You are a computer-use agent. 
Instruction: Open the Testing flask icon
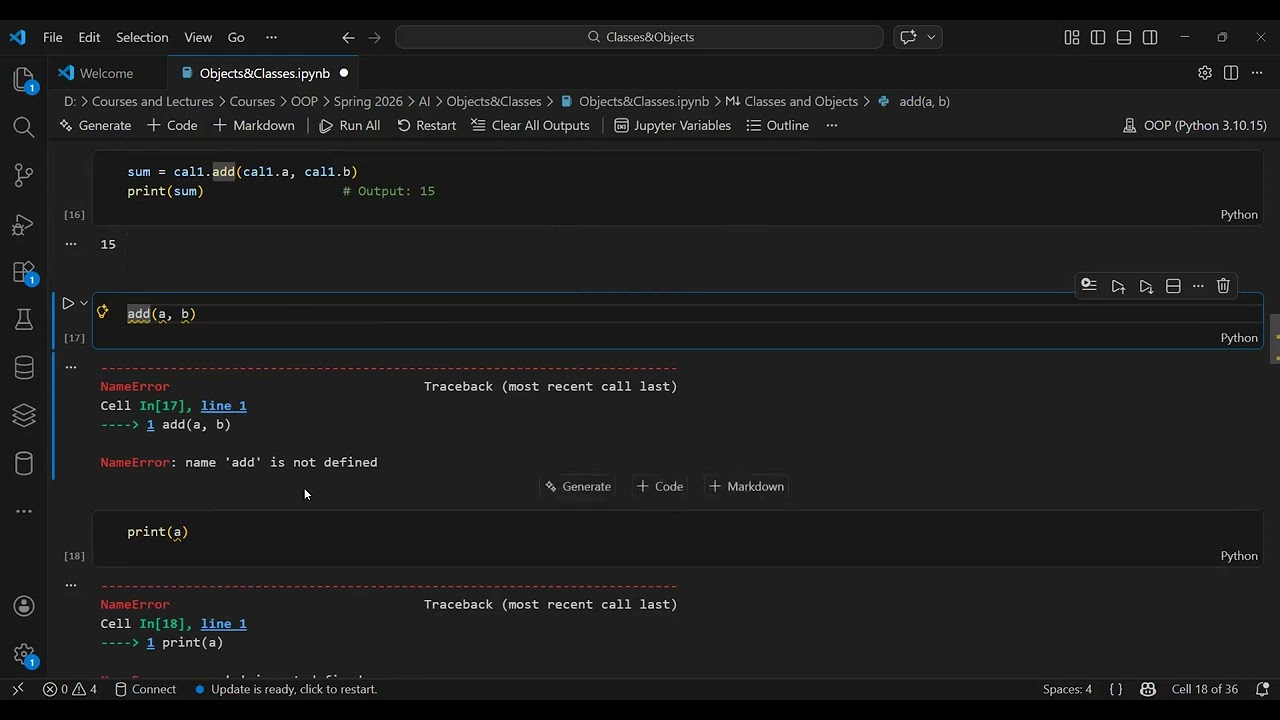[x=24, y=320]
